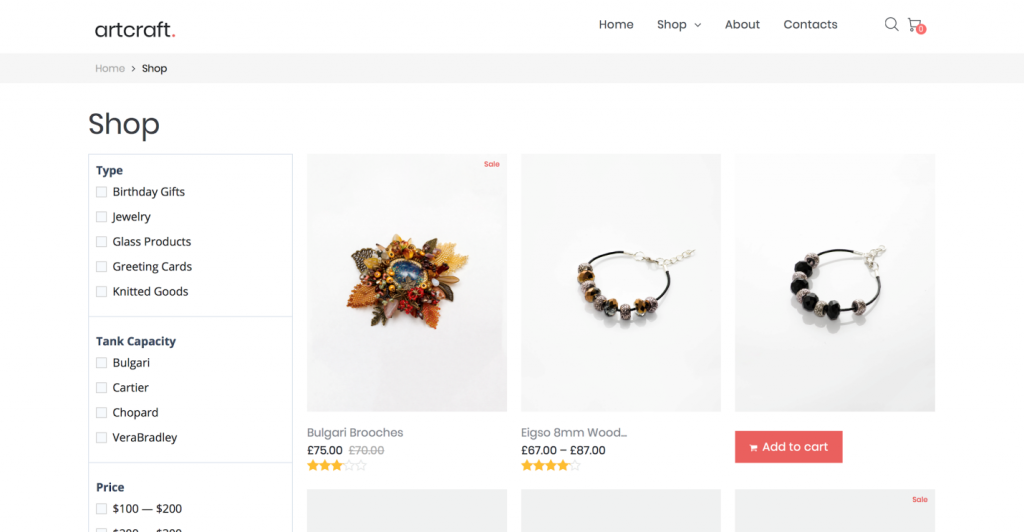Open the Bulgari brooch product image
Viewport: 1024px width, 532px height.
[x=407, y=283]
